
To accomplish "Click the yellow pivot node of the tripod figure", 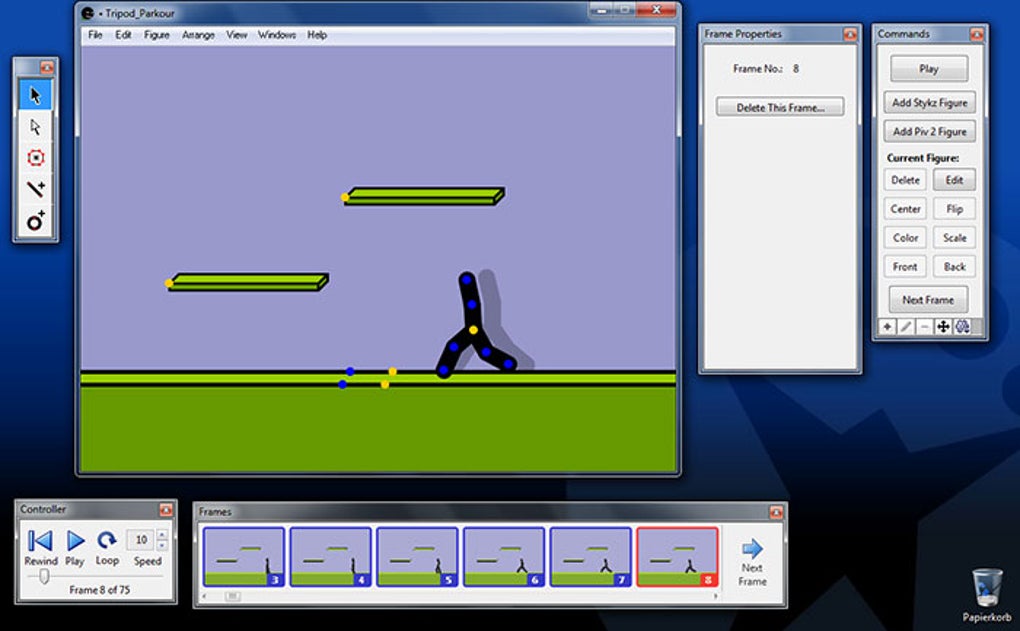I will click(474, 330).
